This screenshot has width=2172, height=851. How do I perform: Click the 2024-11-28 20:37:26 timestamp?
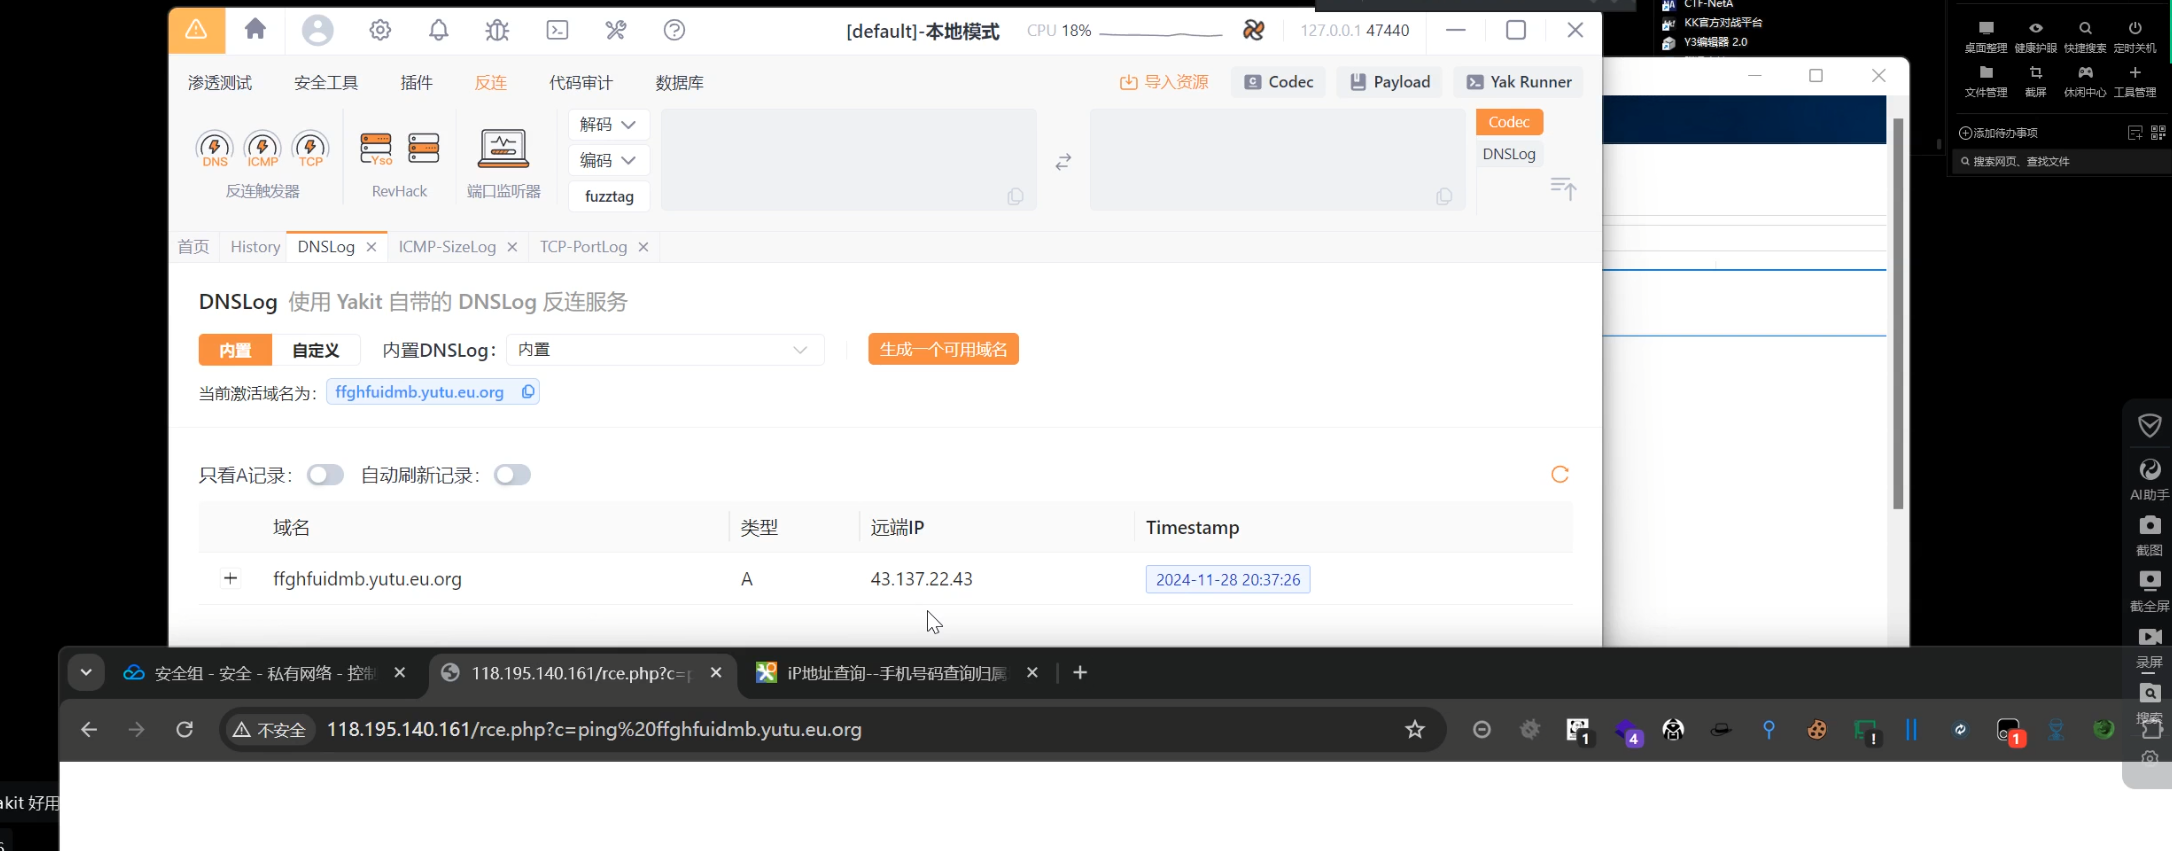coord(1228,579)
